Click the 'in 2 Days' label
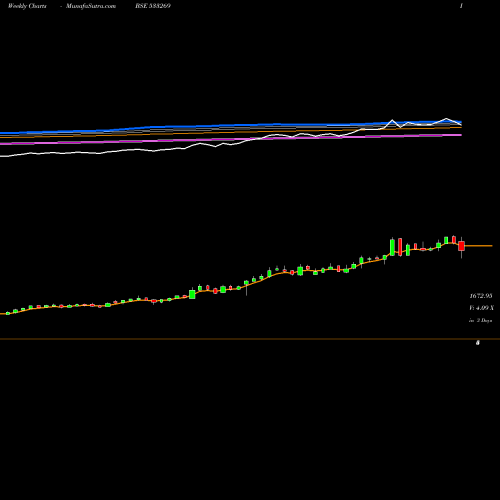 (x=480, y=320)
